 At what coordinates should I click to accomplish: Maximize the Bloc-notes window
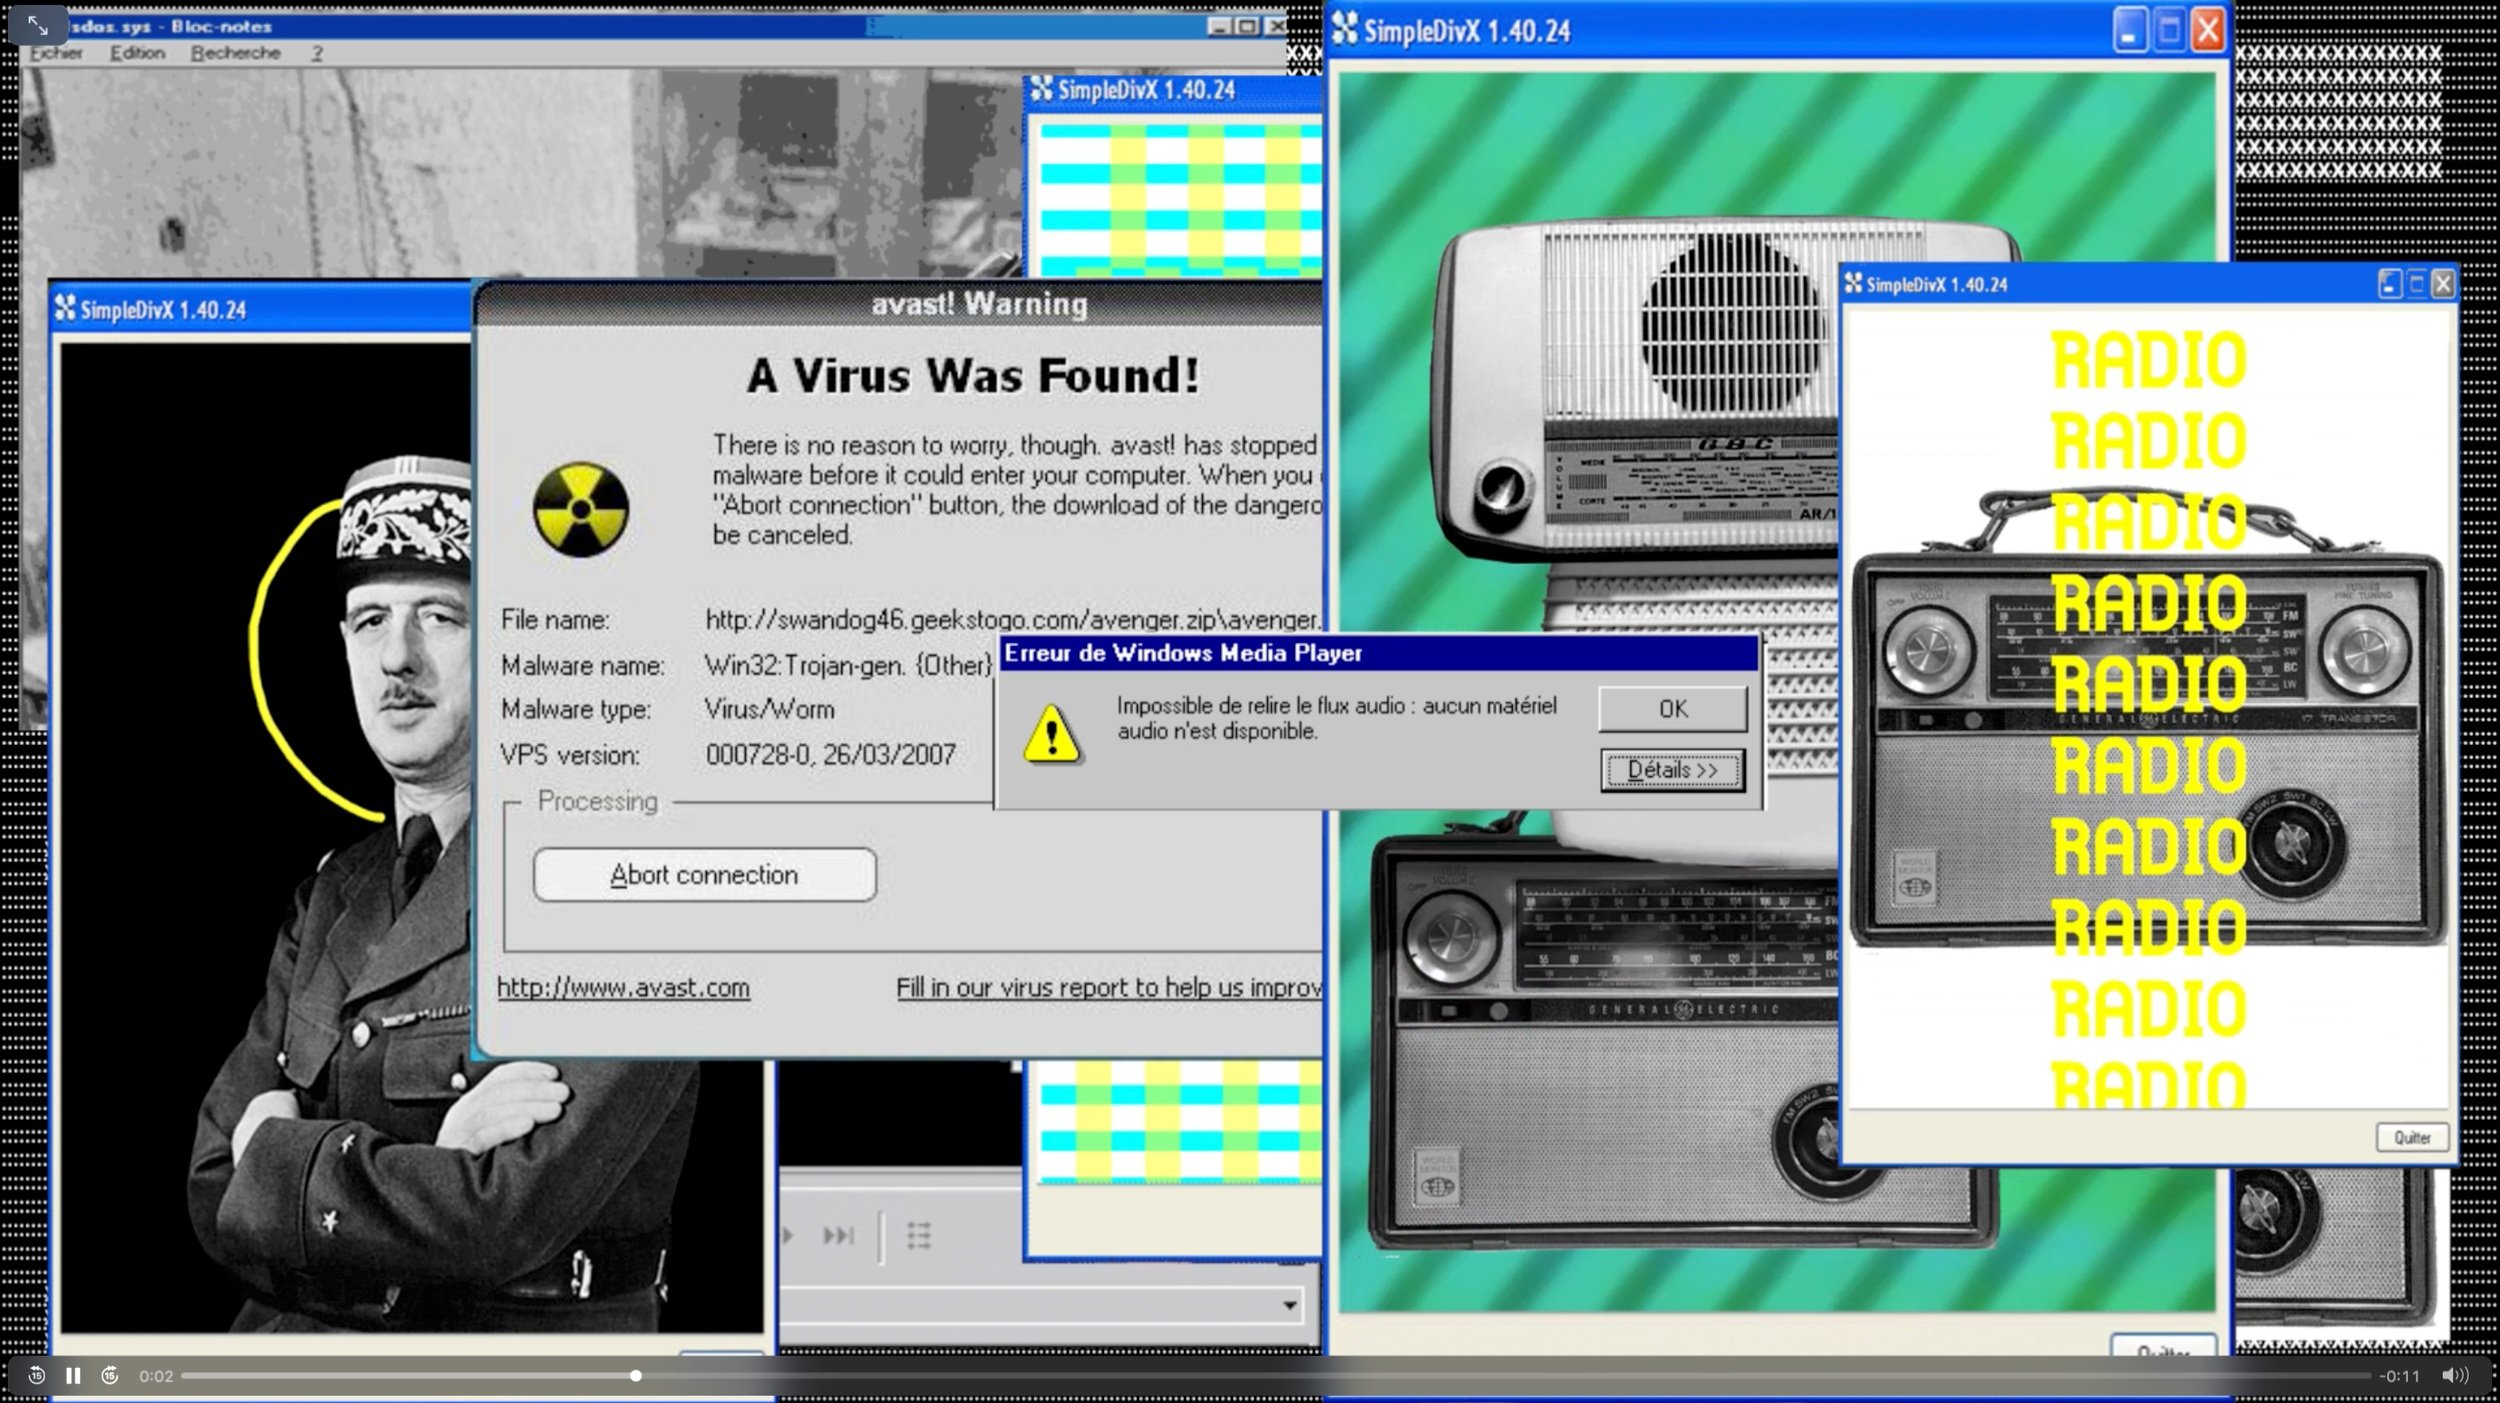click(x=1247, y=26)
